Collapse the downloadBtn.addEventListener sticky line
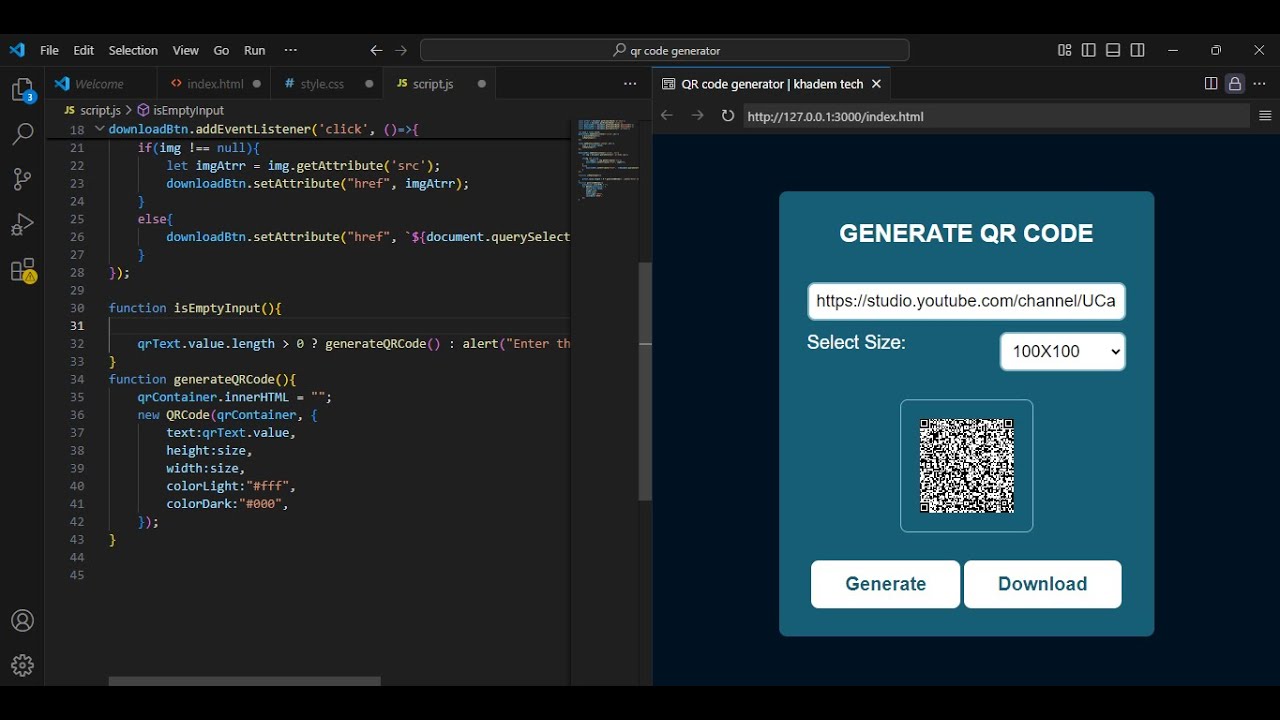 [x=99, y=130]
